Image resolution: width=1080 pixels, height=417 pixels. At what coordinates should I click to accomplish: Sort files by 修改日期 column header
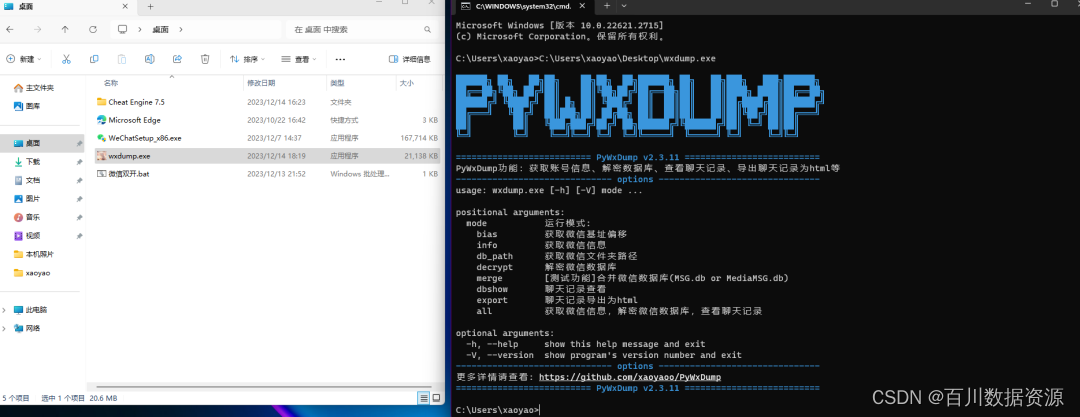coord(261,83)
